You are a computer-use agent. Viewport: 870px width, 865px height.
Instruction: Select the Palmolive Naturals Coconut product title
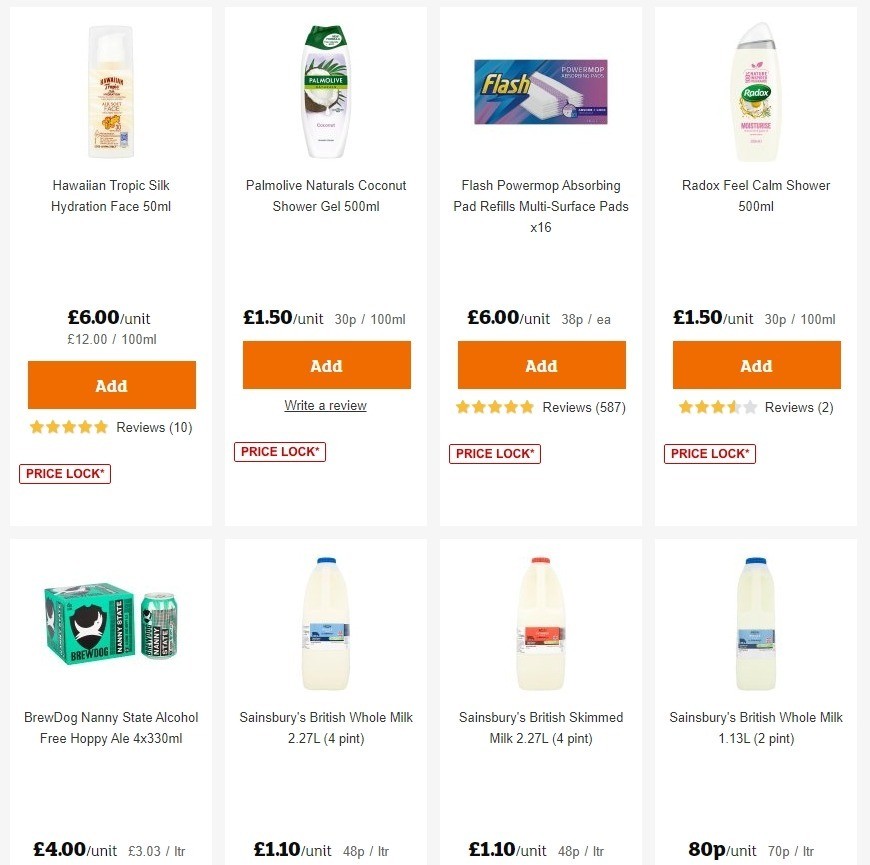[x=325, y=196]
